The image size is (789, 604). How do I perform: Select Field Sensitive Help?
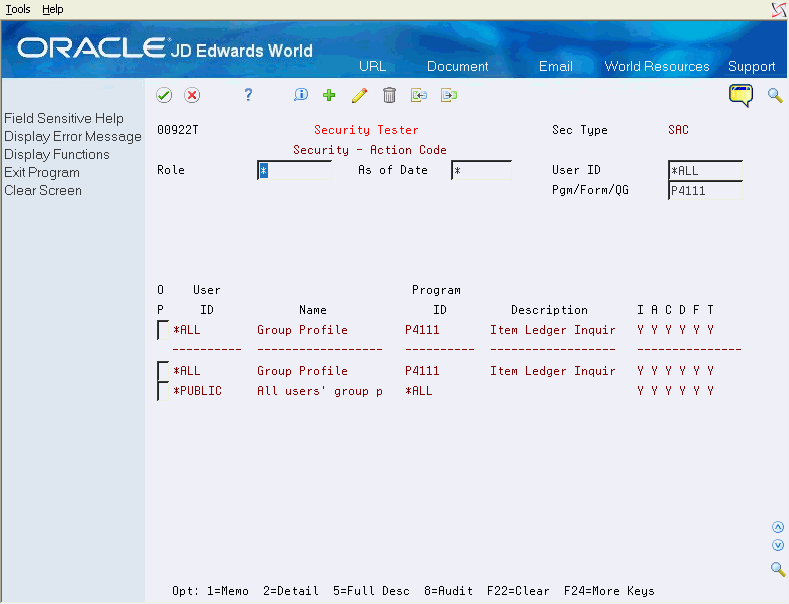[x=64, y=118]
